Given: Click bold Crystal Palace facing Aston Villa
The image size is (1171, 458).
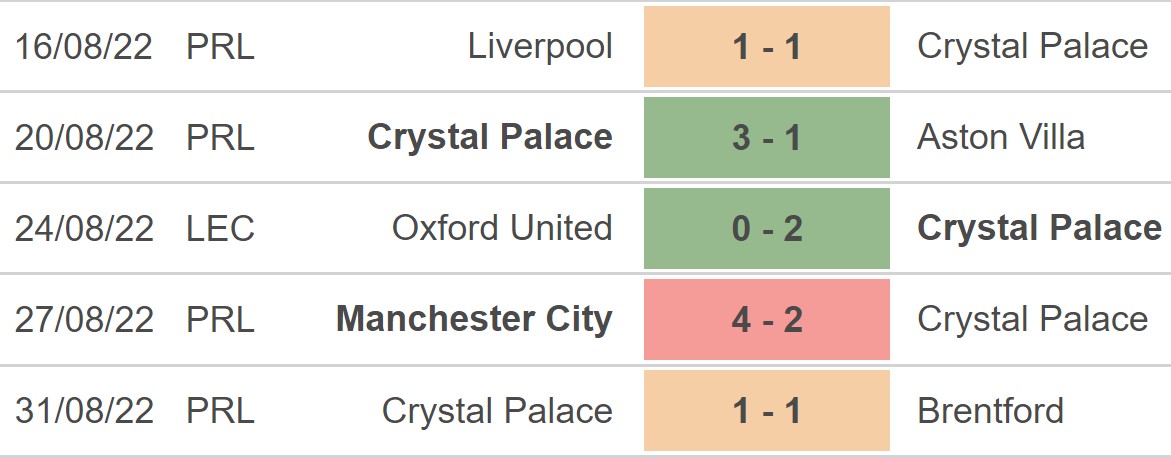Looking at the screenshot, I should tap(490, 137).
